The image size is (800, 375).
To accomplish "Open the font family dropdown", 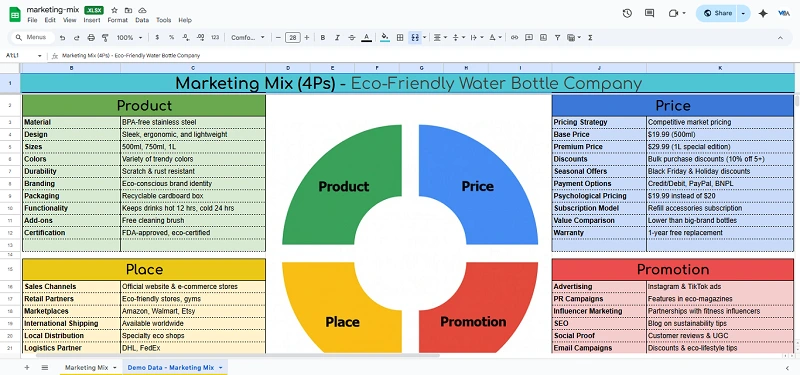I will click(x=248, y=38).
